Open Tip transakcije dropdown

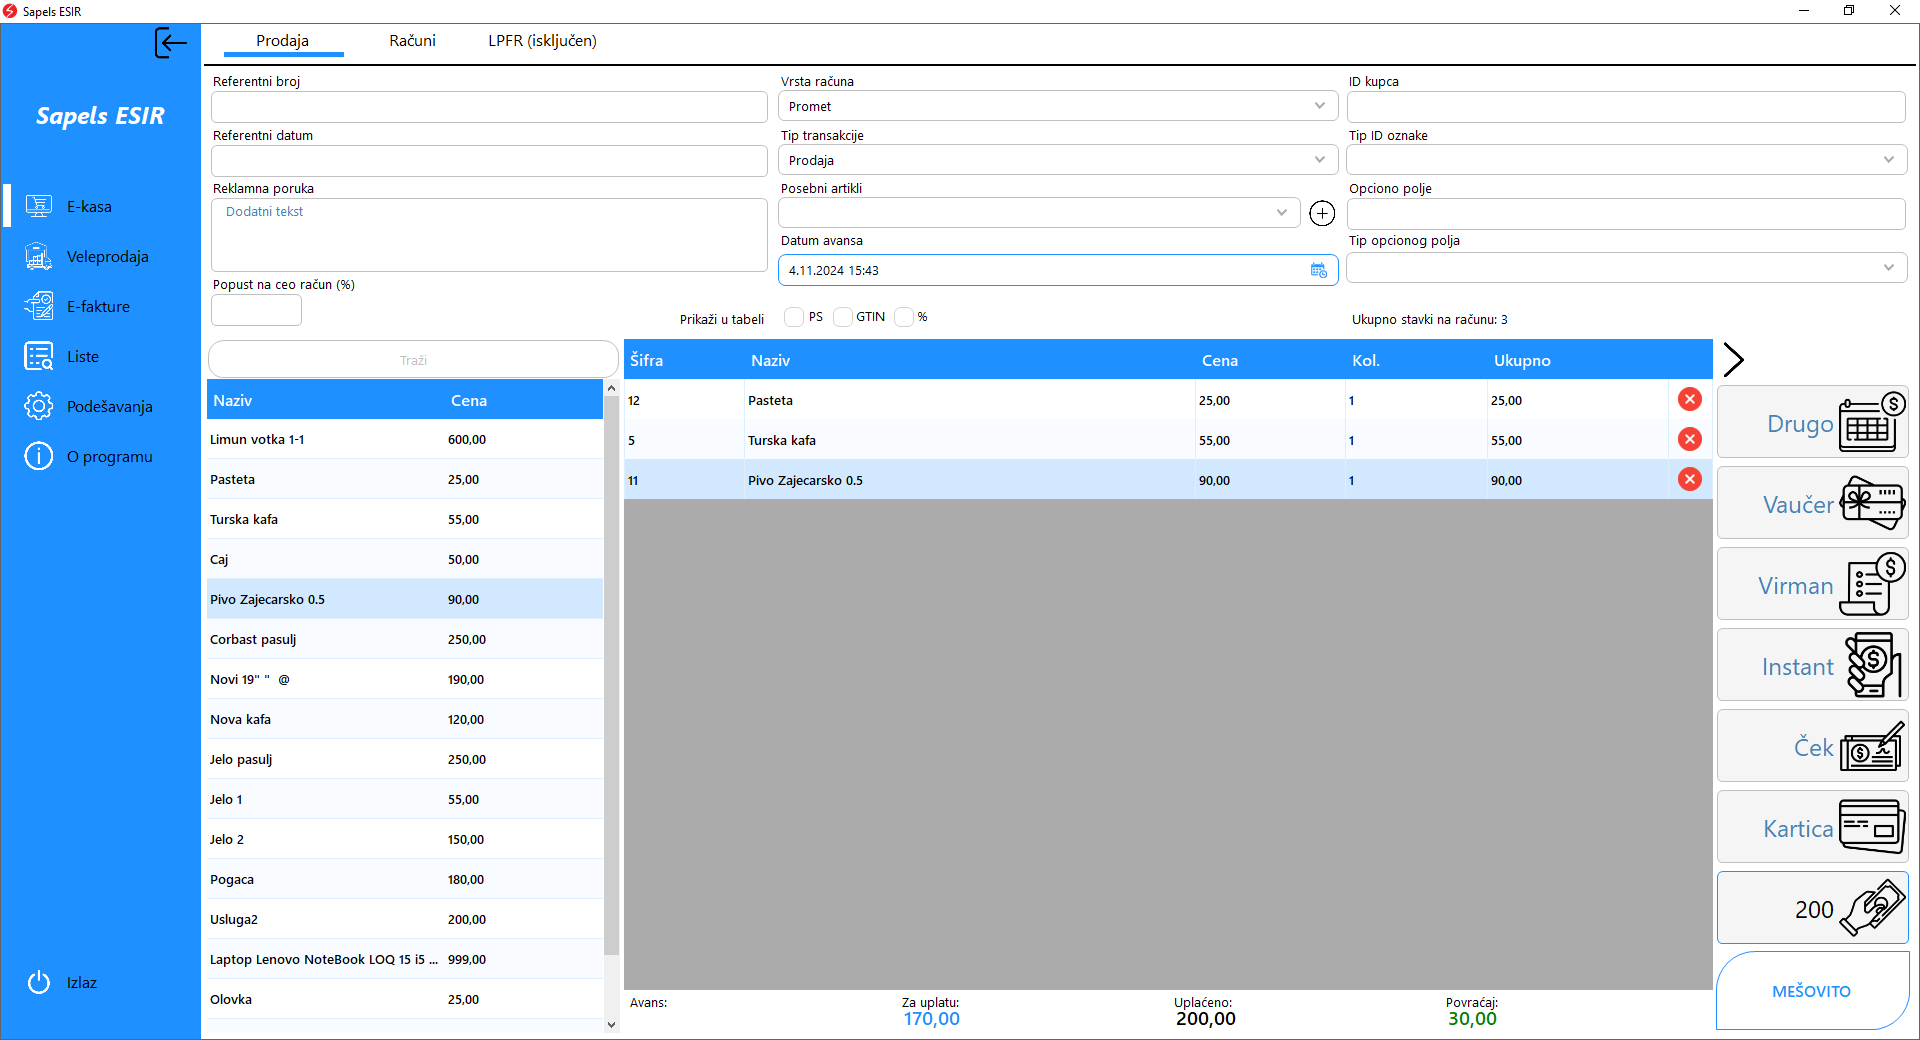[x=1058, y=160]
